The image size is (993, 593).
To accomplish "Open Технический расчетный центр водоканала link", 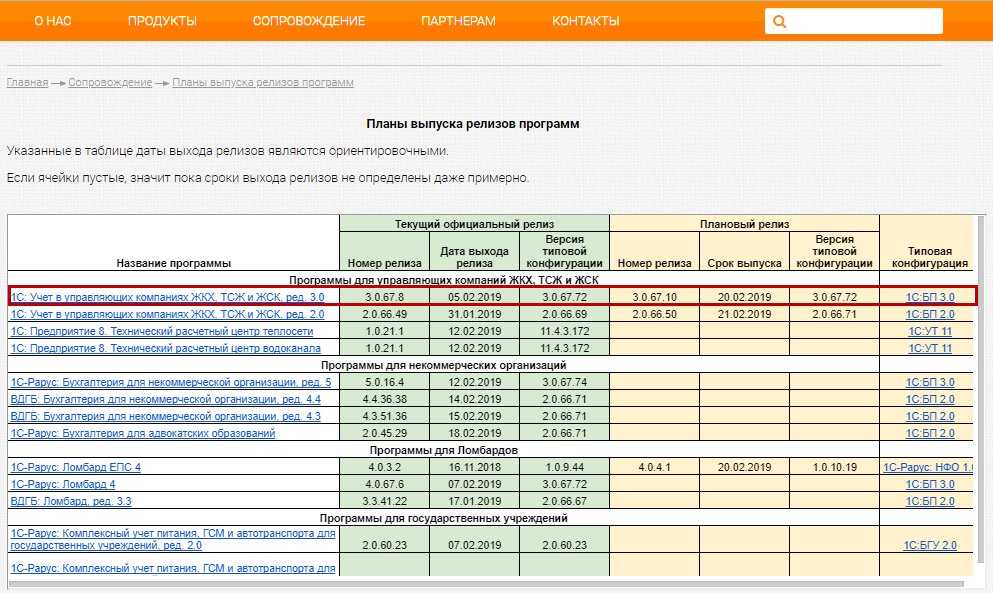I will [166, 348].
